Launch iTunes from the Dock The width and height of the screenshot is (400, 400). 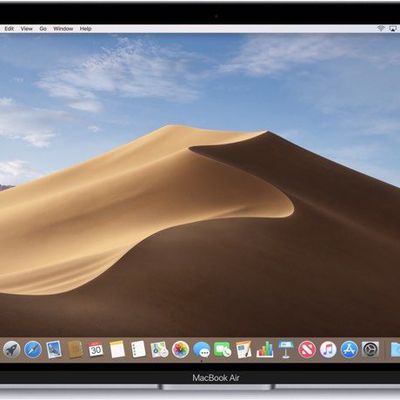point(328,350)
